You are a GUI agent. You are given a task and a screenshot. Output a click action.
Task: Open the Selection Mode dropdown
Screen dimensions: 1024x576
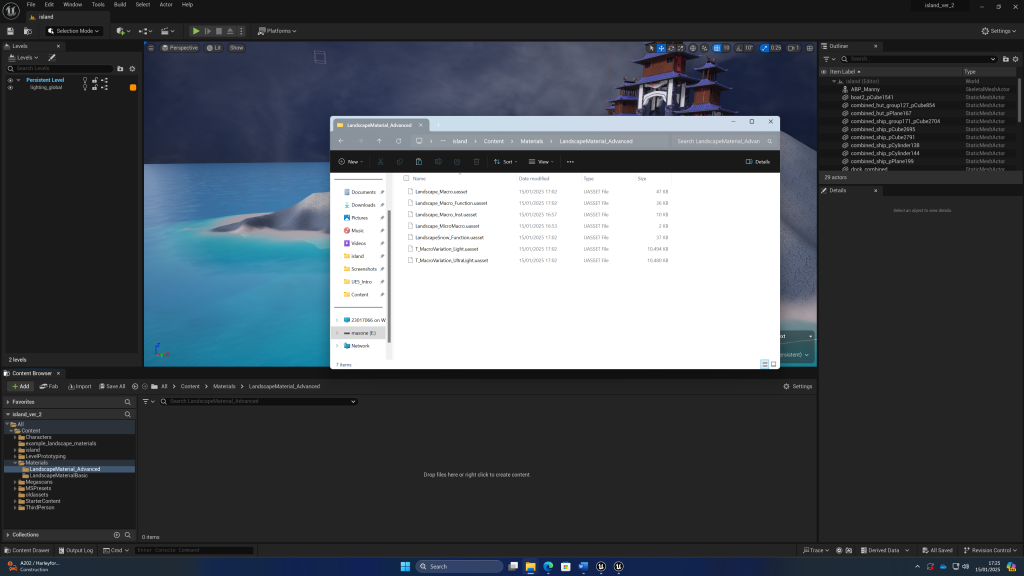74,31
